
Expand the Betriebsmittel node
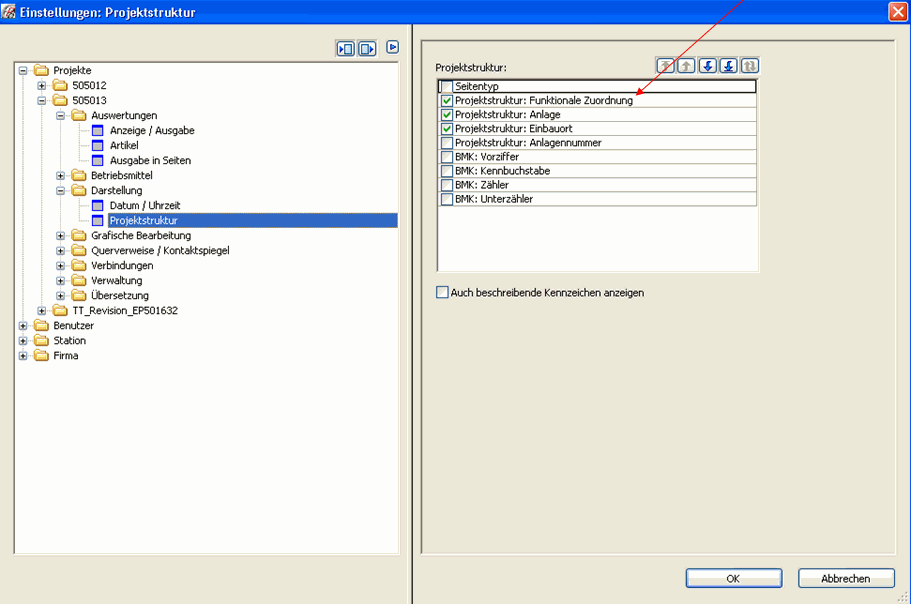point(60,176)
